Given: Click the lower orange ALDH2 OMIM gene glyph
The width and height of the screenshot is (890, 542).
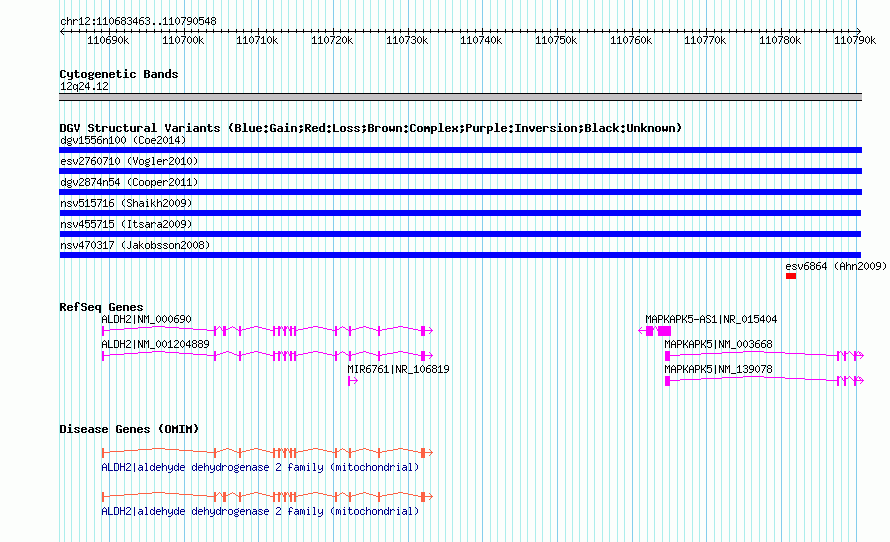Looking at the screenshot, I should pyautogui.click(x=267, y=497).
